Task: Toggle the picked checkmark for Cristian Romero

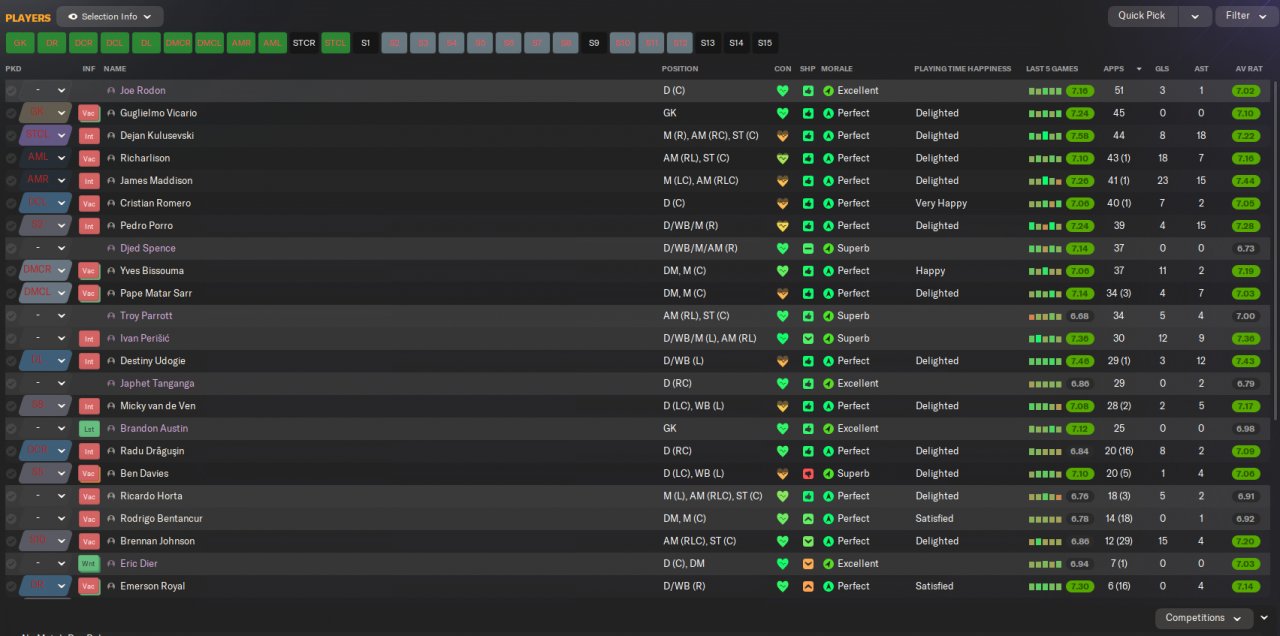Action: pos(12,203)
